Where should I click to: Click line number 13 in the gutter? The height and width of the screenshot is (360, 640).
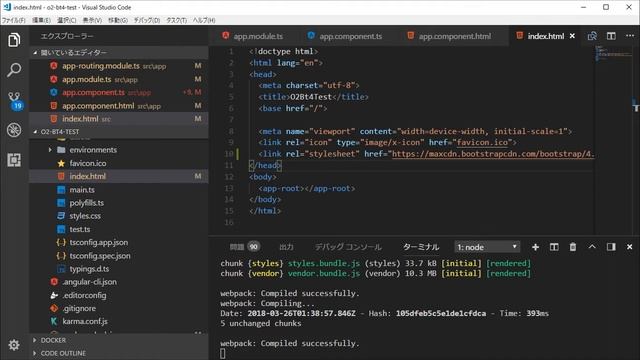229,188
